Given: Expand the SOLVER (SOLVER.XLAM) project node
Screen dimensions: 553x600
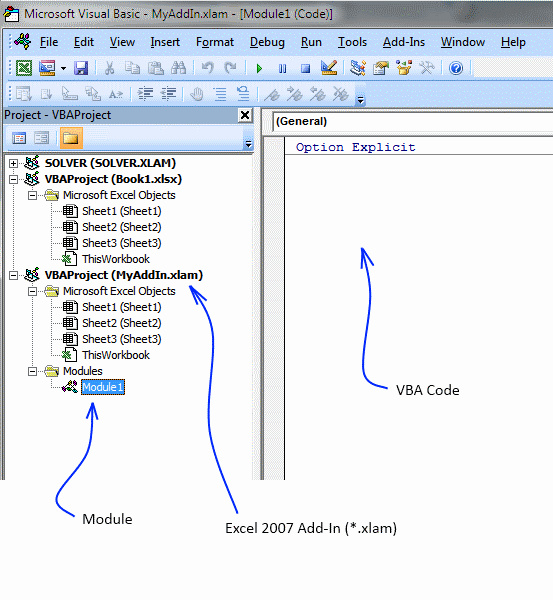Looking at the screenshot, I should (x=13, y=163).
